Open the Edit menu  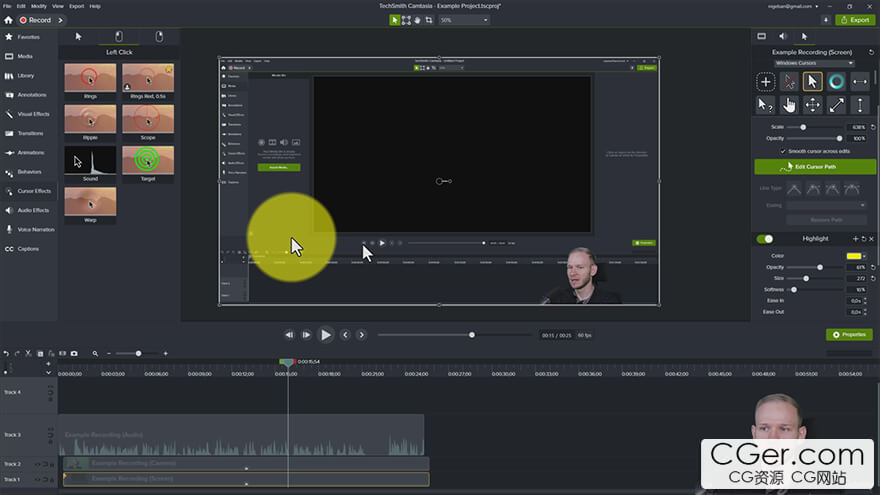click(x=21, y=6)
